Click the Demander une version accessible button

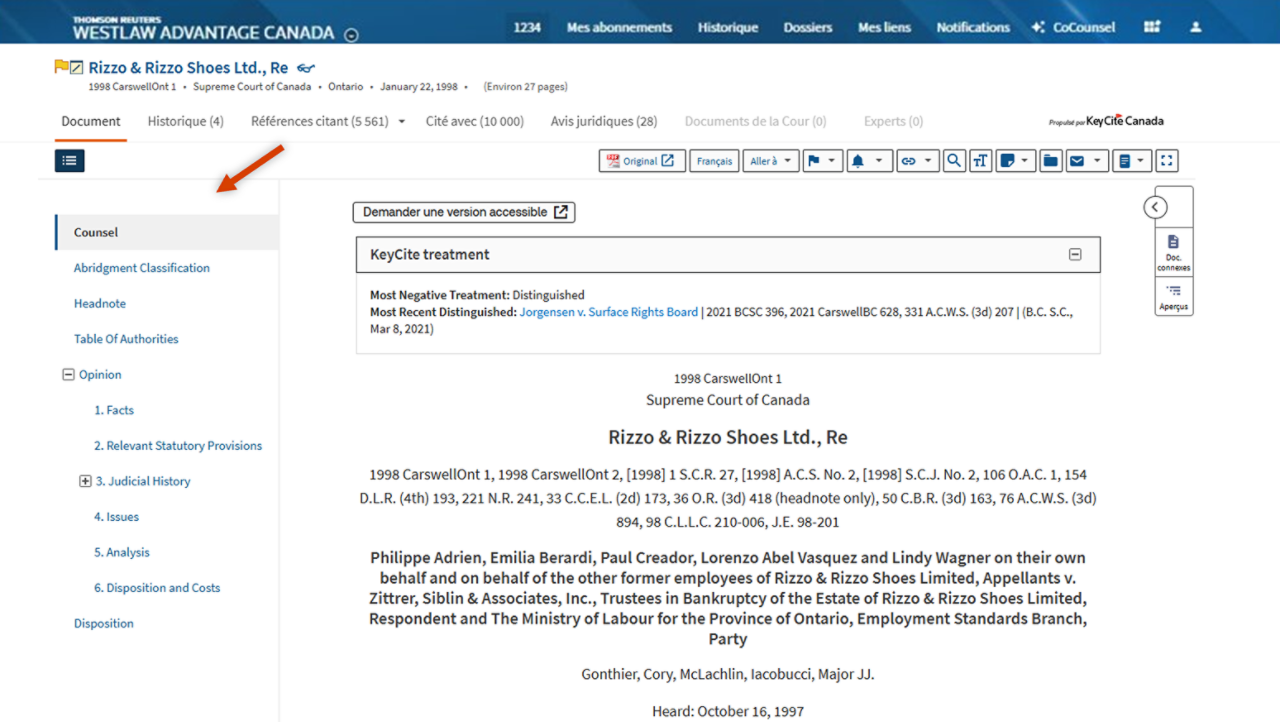(x=464, y=212)
